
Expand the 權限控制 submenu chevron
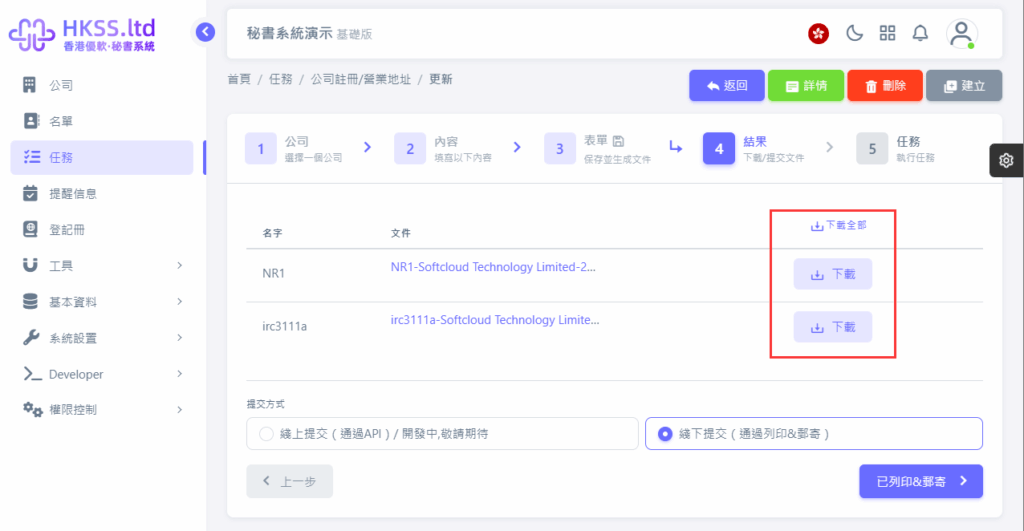pos(180,410)
